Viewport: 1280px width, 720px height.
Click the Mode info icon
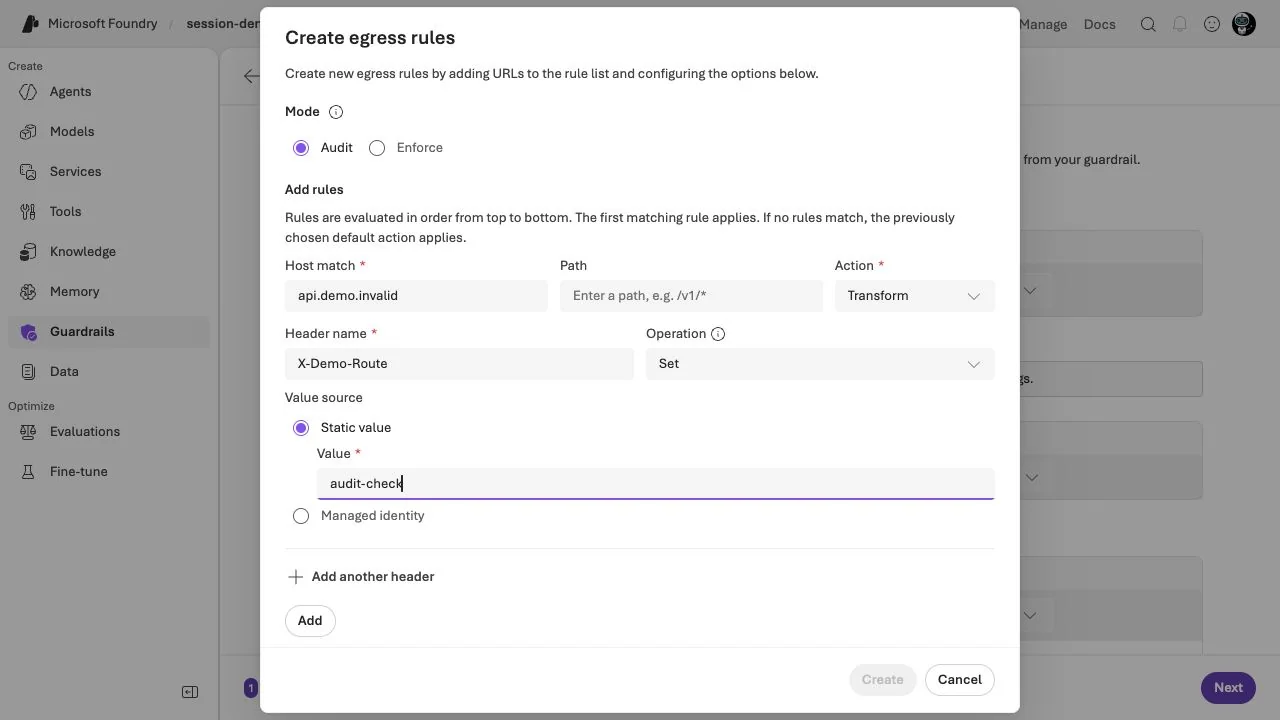pos(336,112)
